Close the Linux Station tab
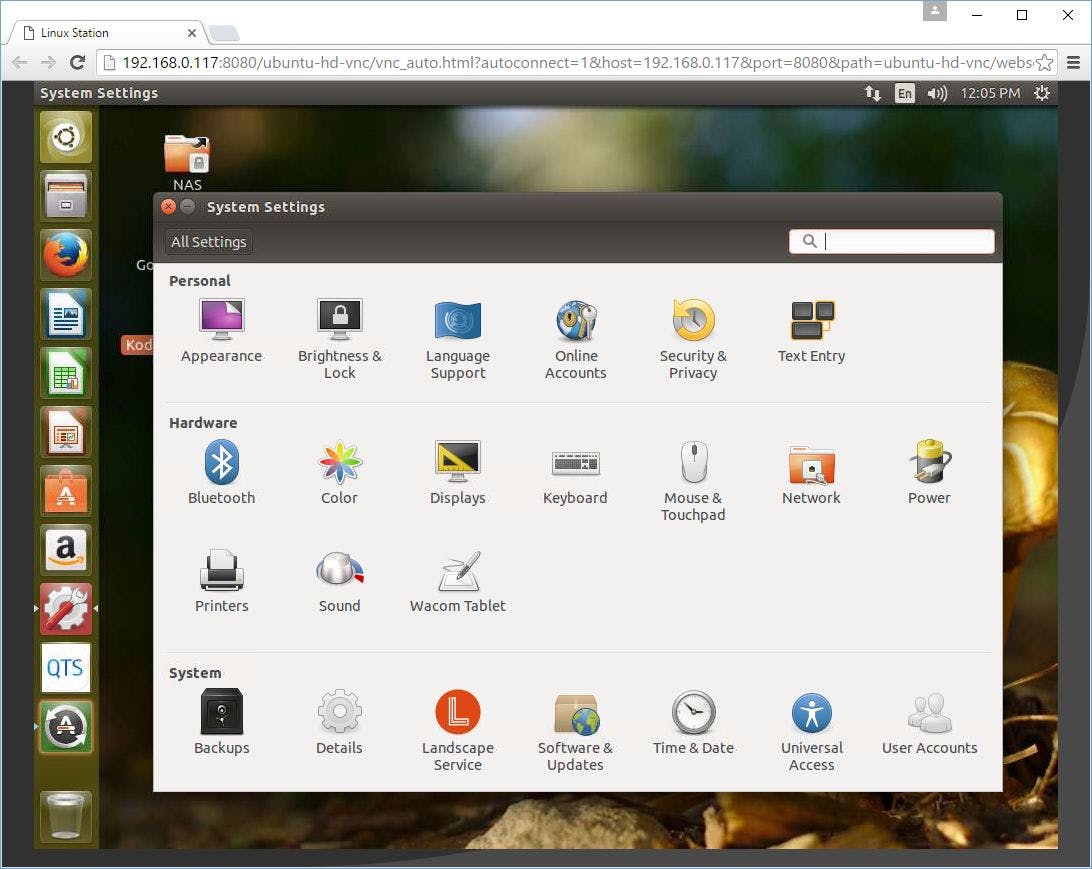 click(192, 33)
